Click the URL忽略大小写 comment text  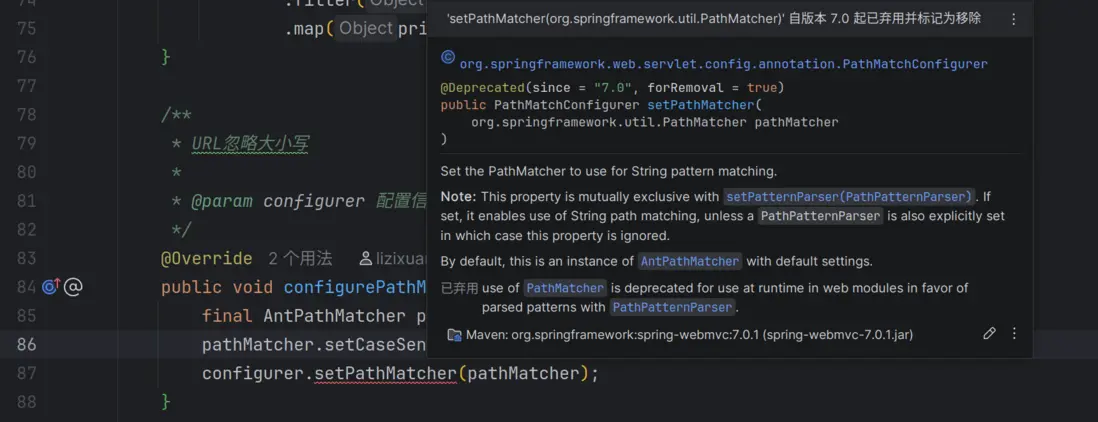click(x=250, y=144)
